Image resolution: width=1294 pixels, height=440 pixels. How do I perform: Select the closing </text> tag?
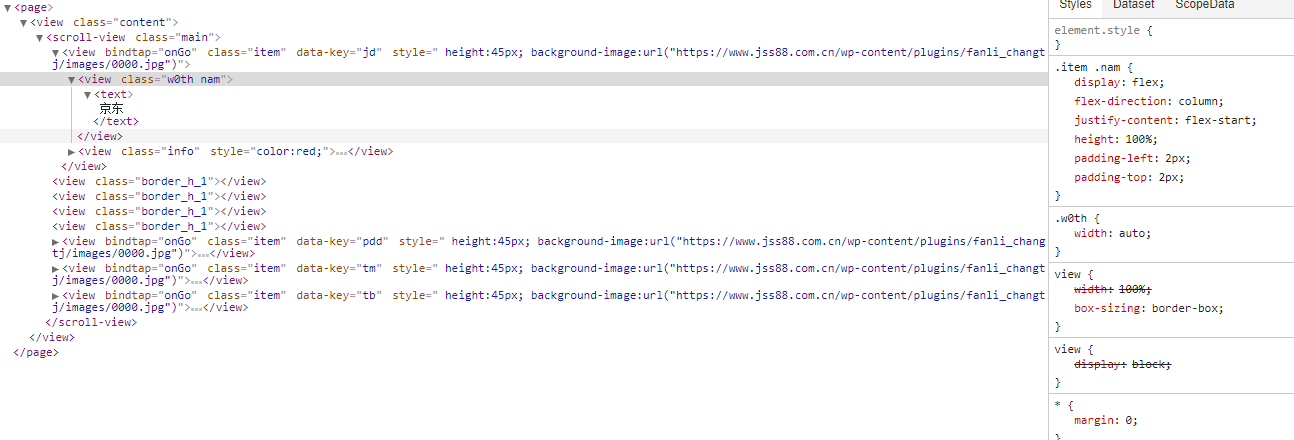point(116,121)
